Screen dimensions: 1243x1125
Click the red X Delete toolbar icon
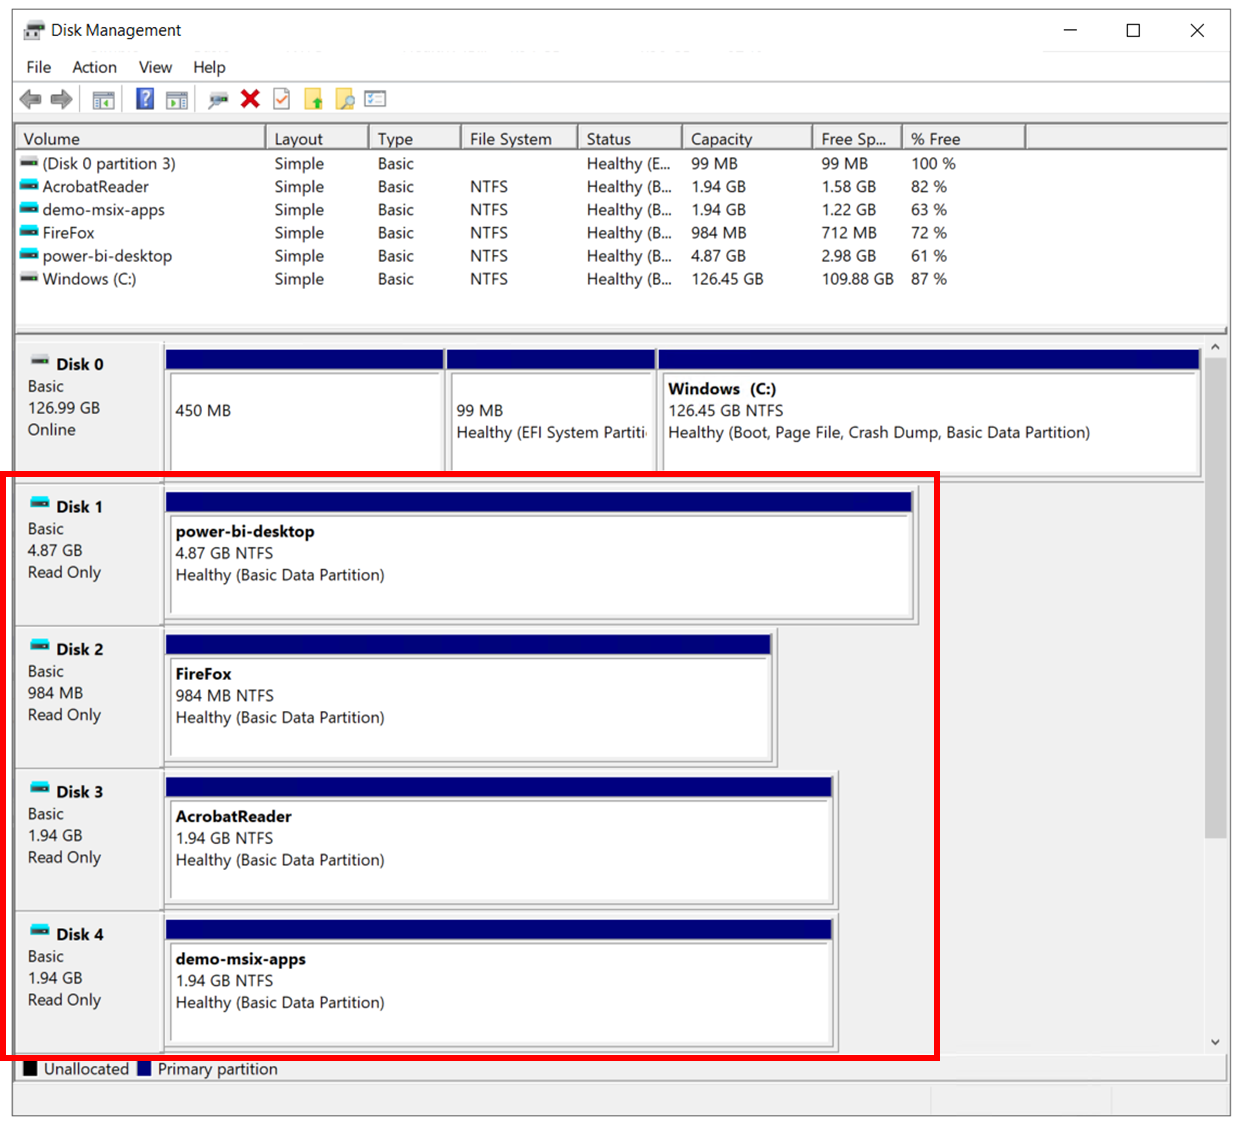(250, 98)
